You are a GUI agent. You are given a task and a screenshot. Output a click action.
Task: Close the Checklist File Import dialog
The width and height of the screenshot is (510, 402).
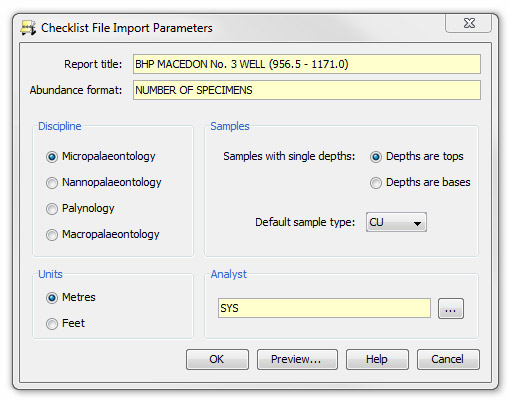[x=468, y=23]
